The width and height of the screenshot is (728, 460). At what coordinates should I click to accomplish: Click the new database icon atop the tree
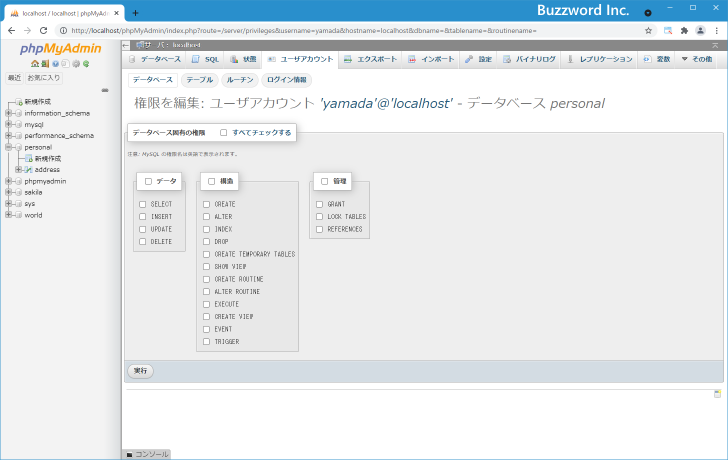coord(19,102)
